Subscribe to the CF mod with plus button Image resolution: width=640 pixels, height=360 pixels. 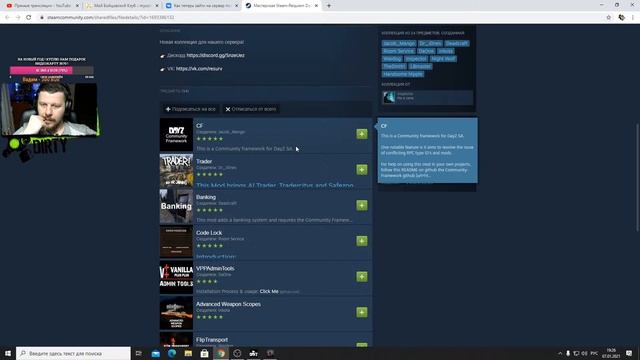pyautogui.click(x=362, y=134)
